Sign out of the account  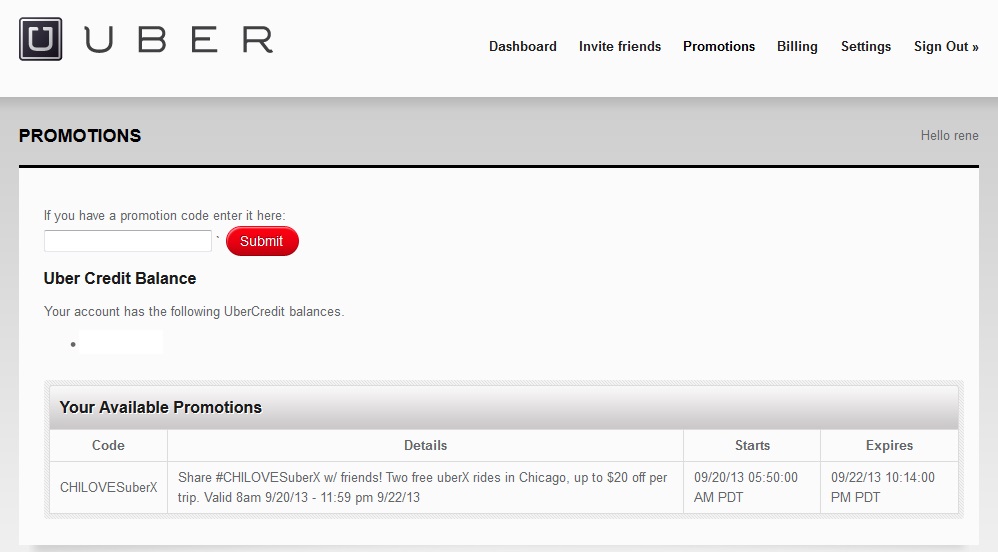(x=945, y=46)
